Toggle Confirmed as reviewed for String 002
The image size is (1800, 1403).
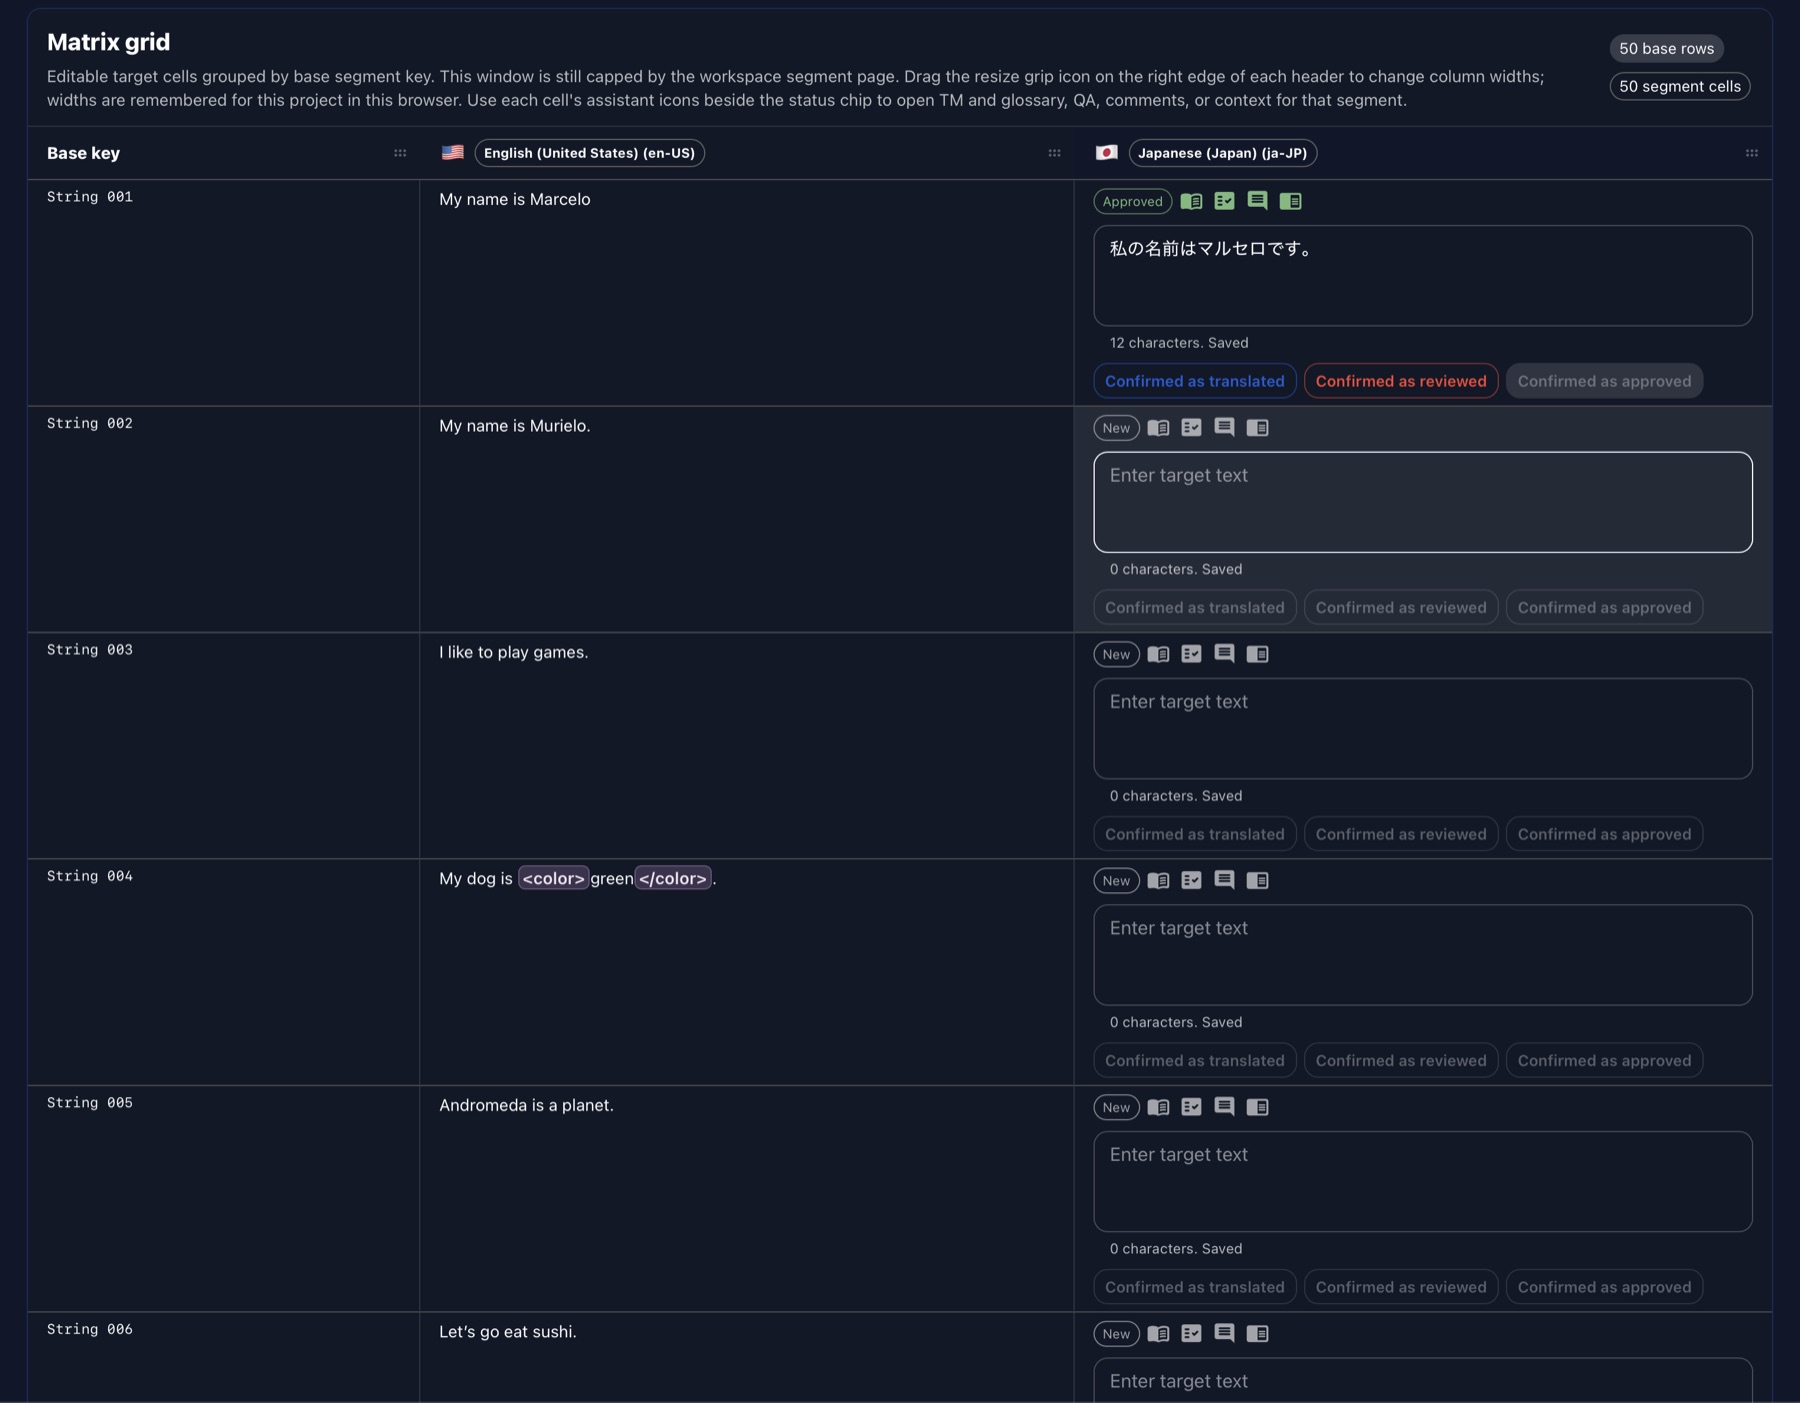[1401, 608]
